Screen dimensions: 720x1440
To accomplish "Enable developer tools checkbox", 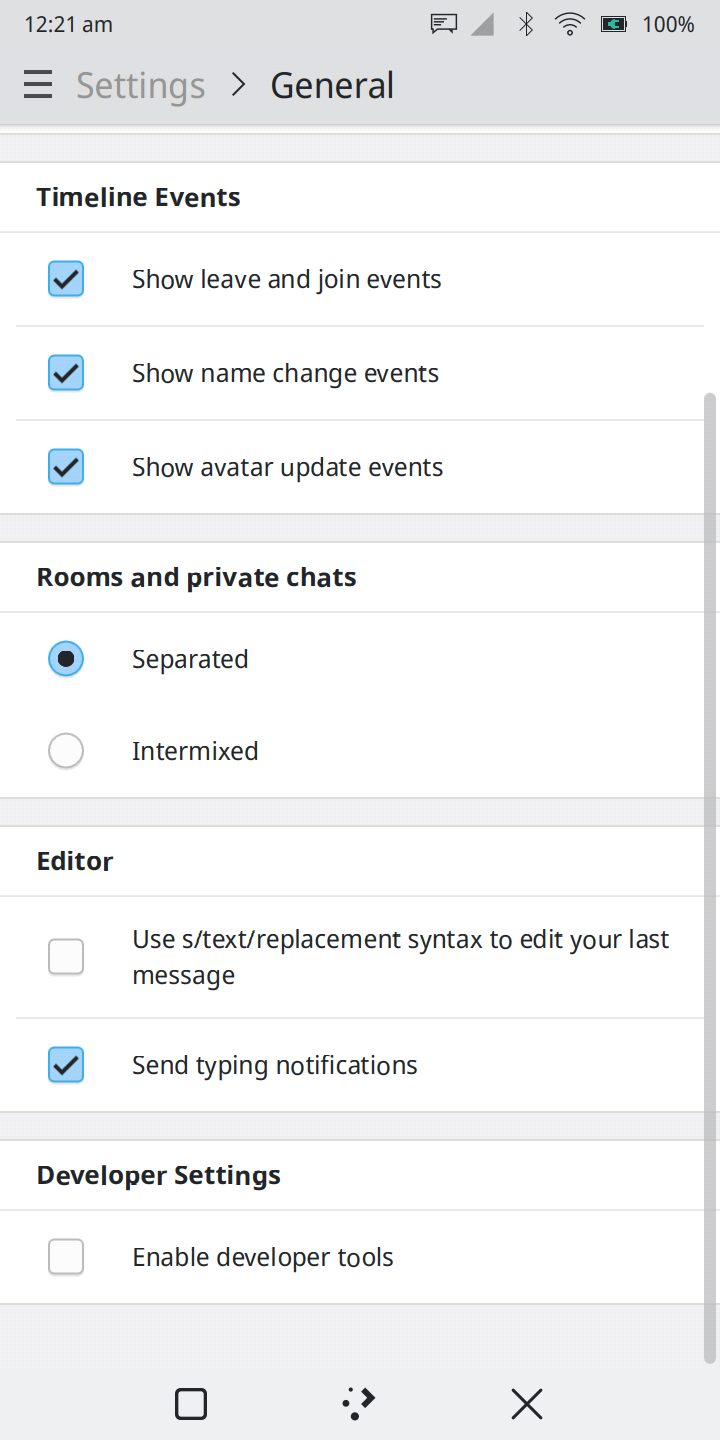I will point(66,1257).
